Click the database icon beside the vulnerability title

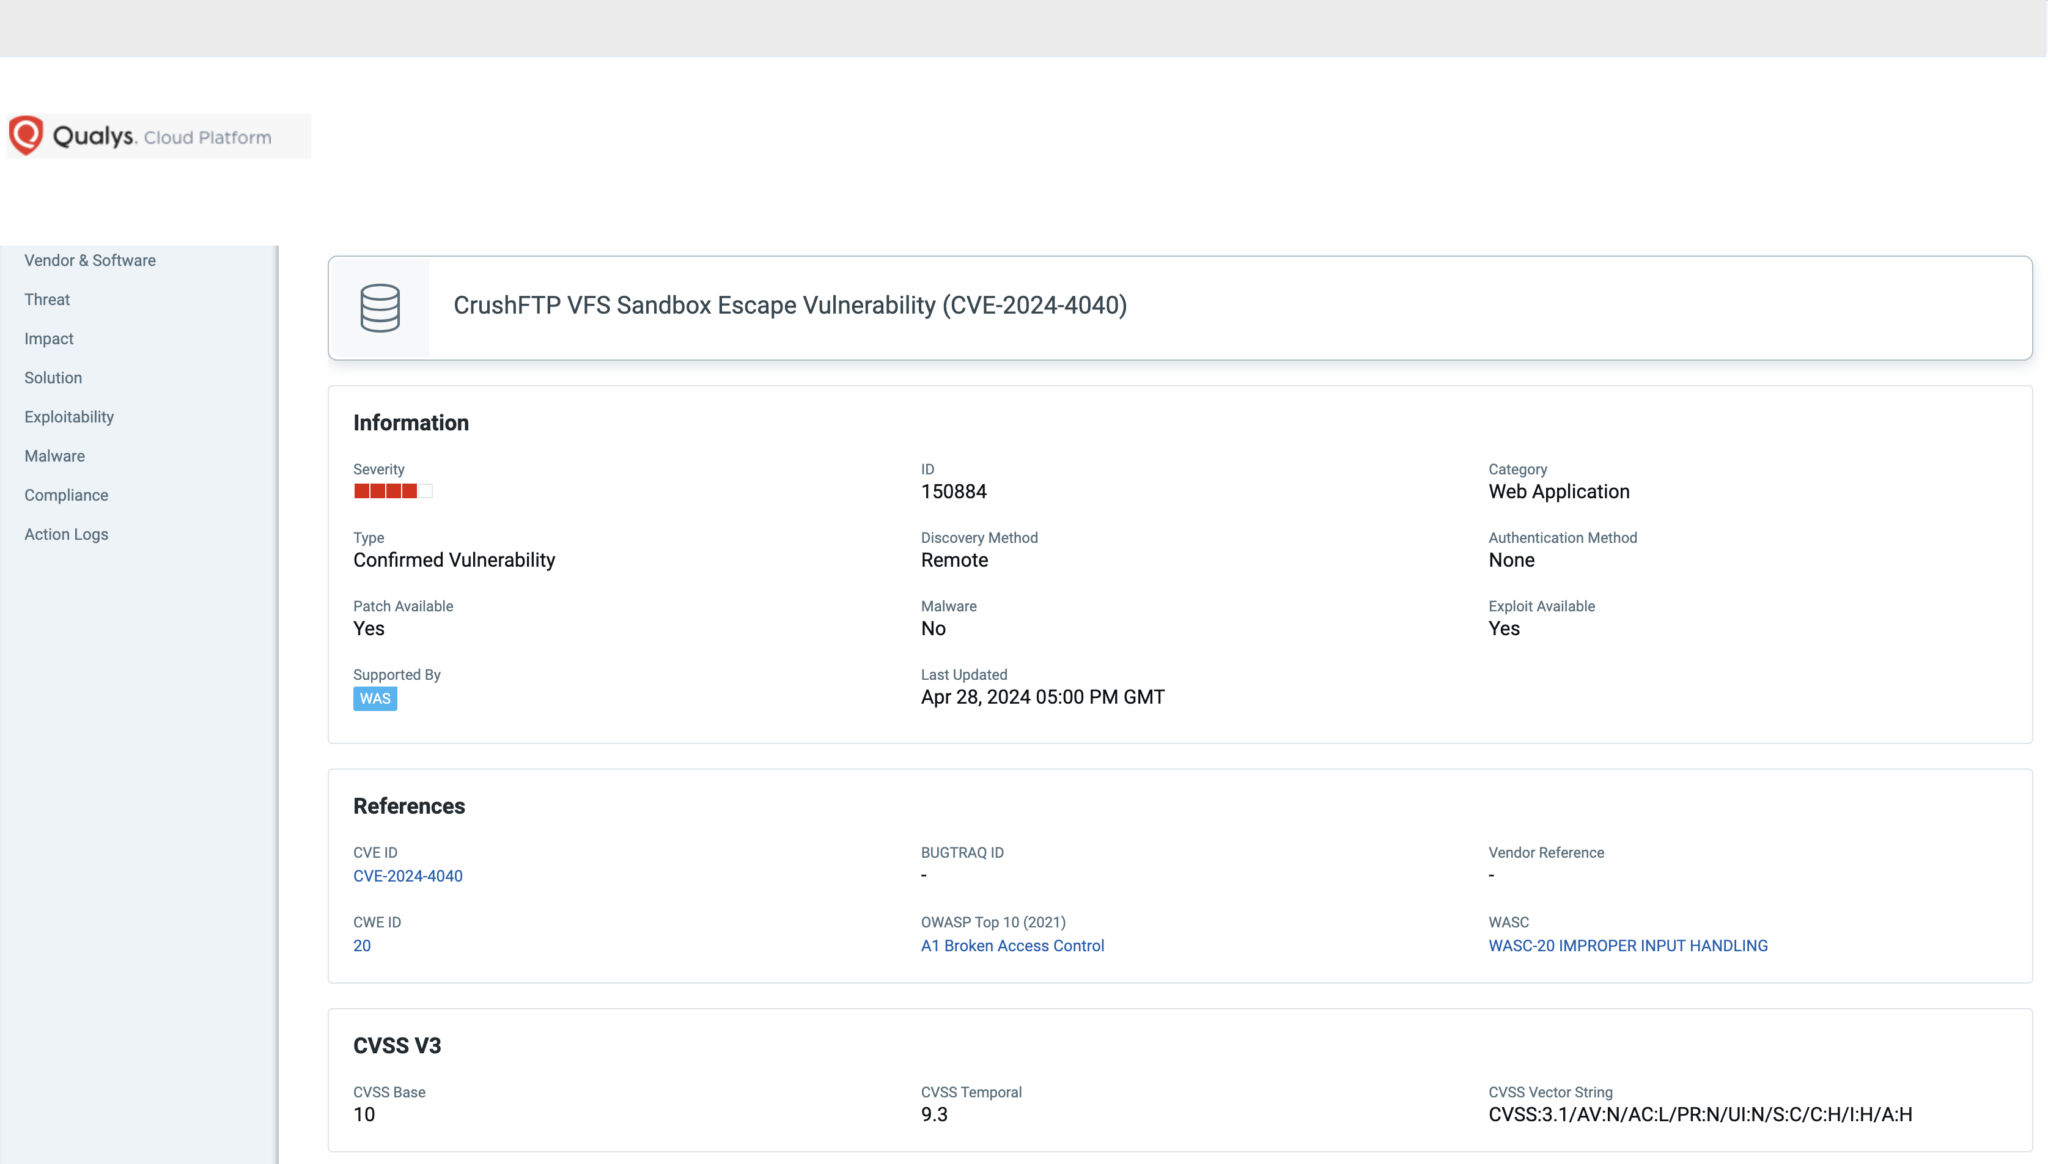[380, 307]
